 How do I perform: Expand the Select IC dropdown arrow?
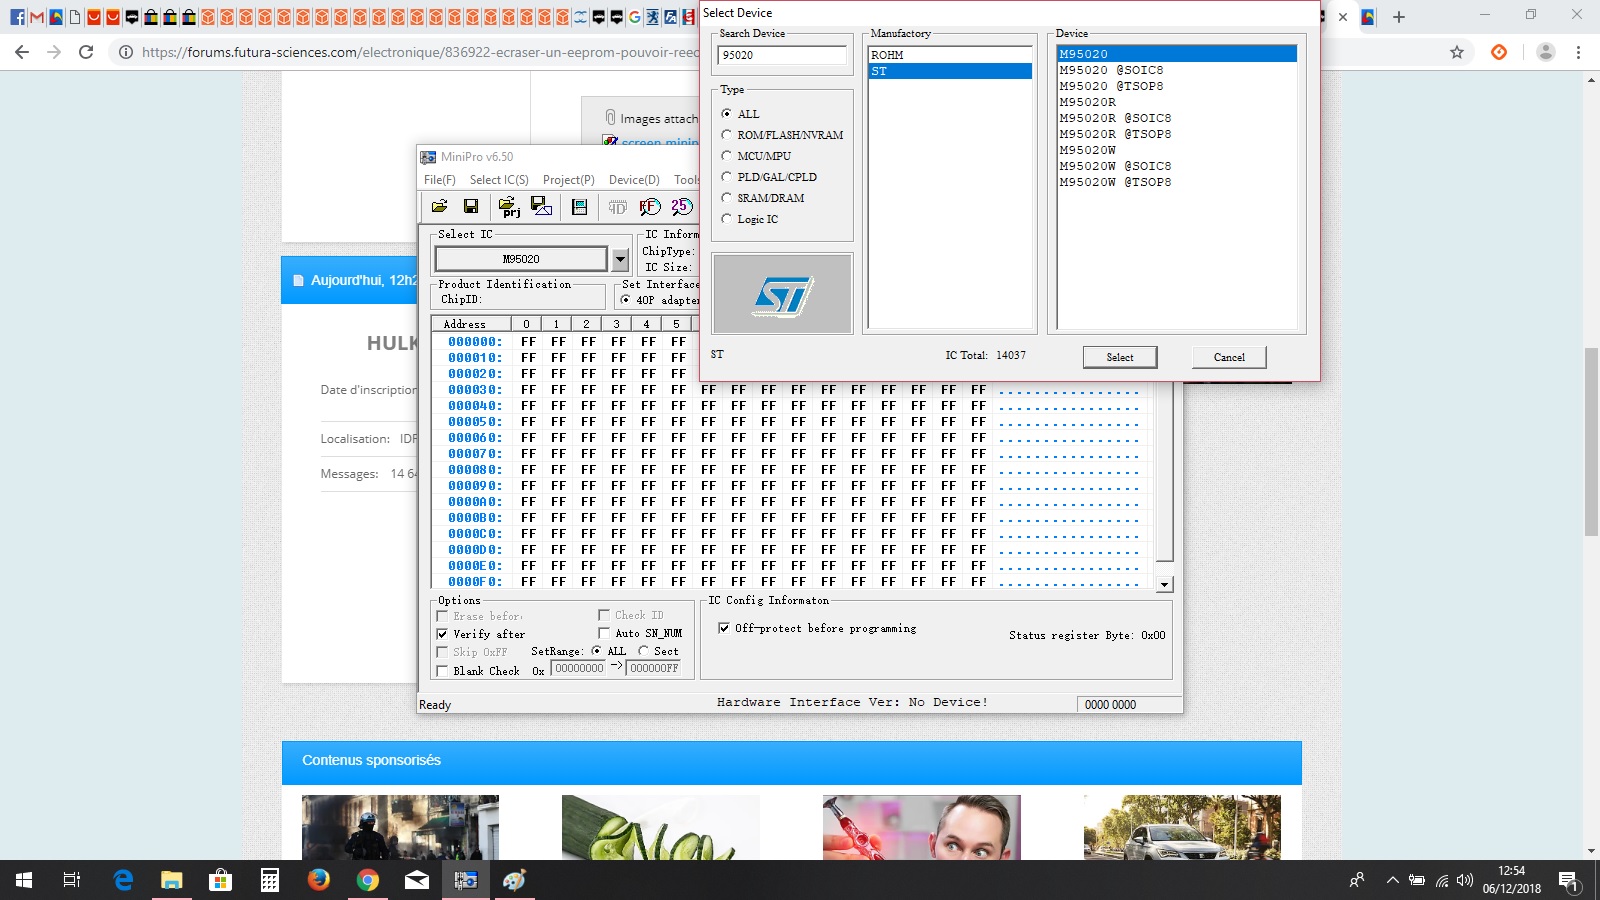click(620, 259)
